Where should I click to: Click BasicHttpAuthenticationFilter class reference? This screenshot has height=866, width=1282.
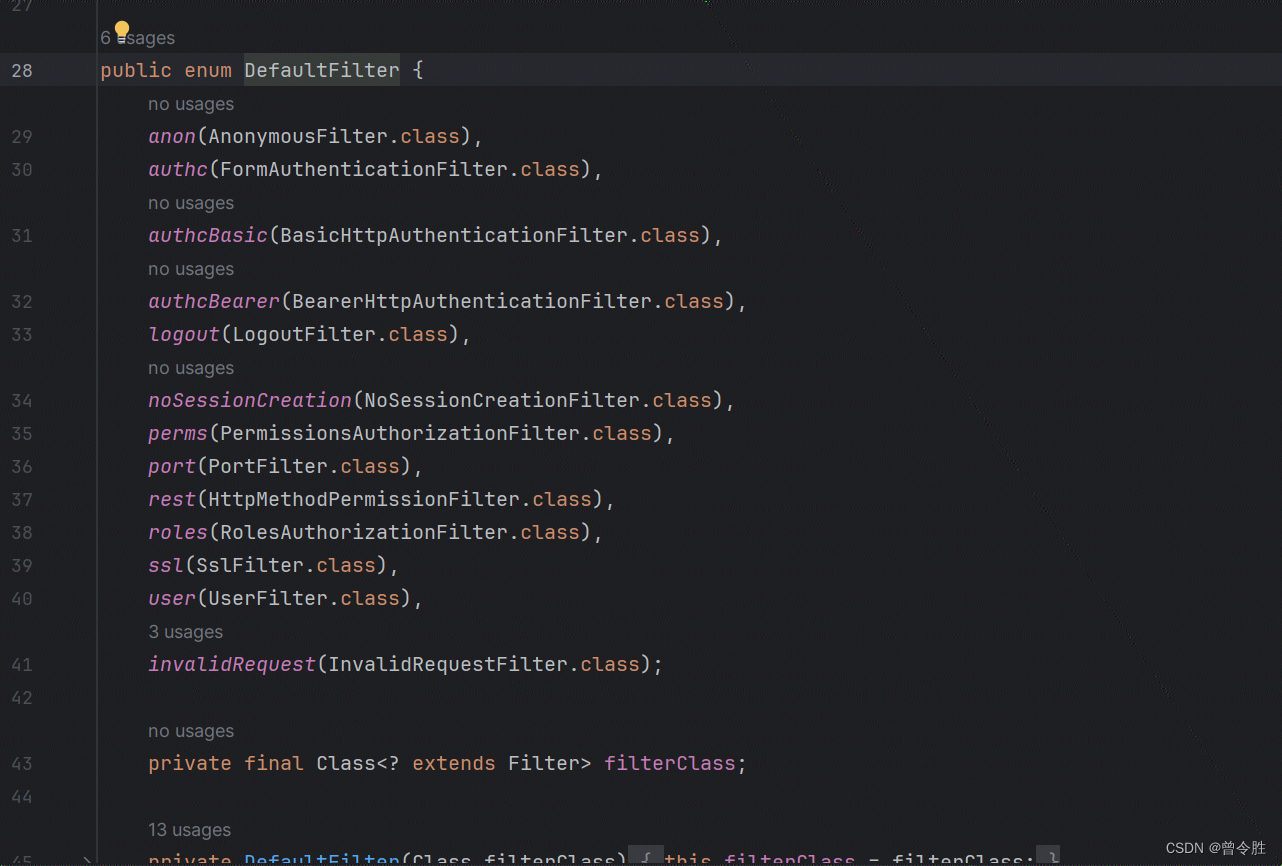click(x=454, y=235)
